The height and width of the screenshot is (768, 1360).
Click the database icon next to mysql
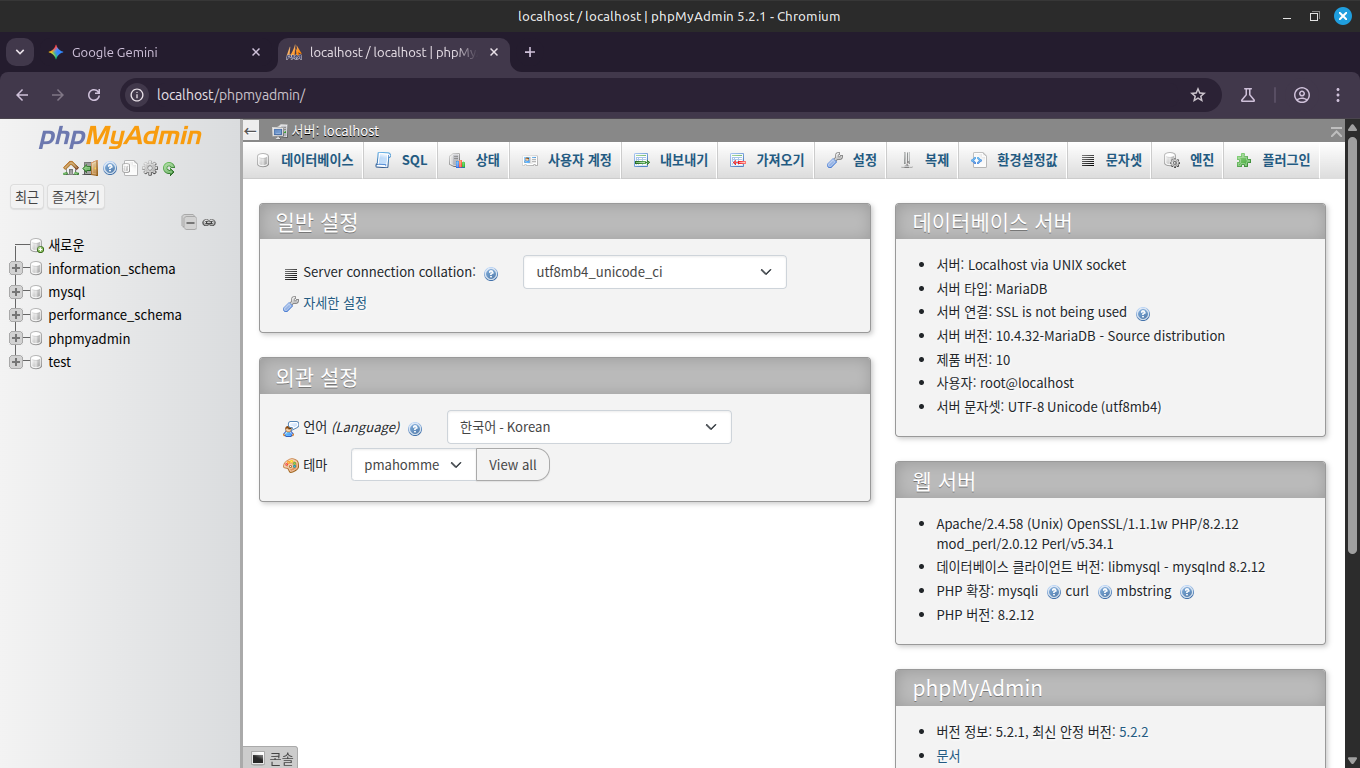pyautogui.click(x=36, y=292)
